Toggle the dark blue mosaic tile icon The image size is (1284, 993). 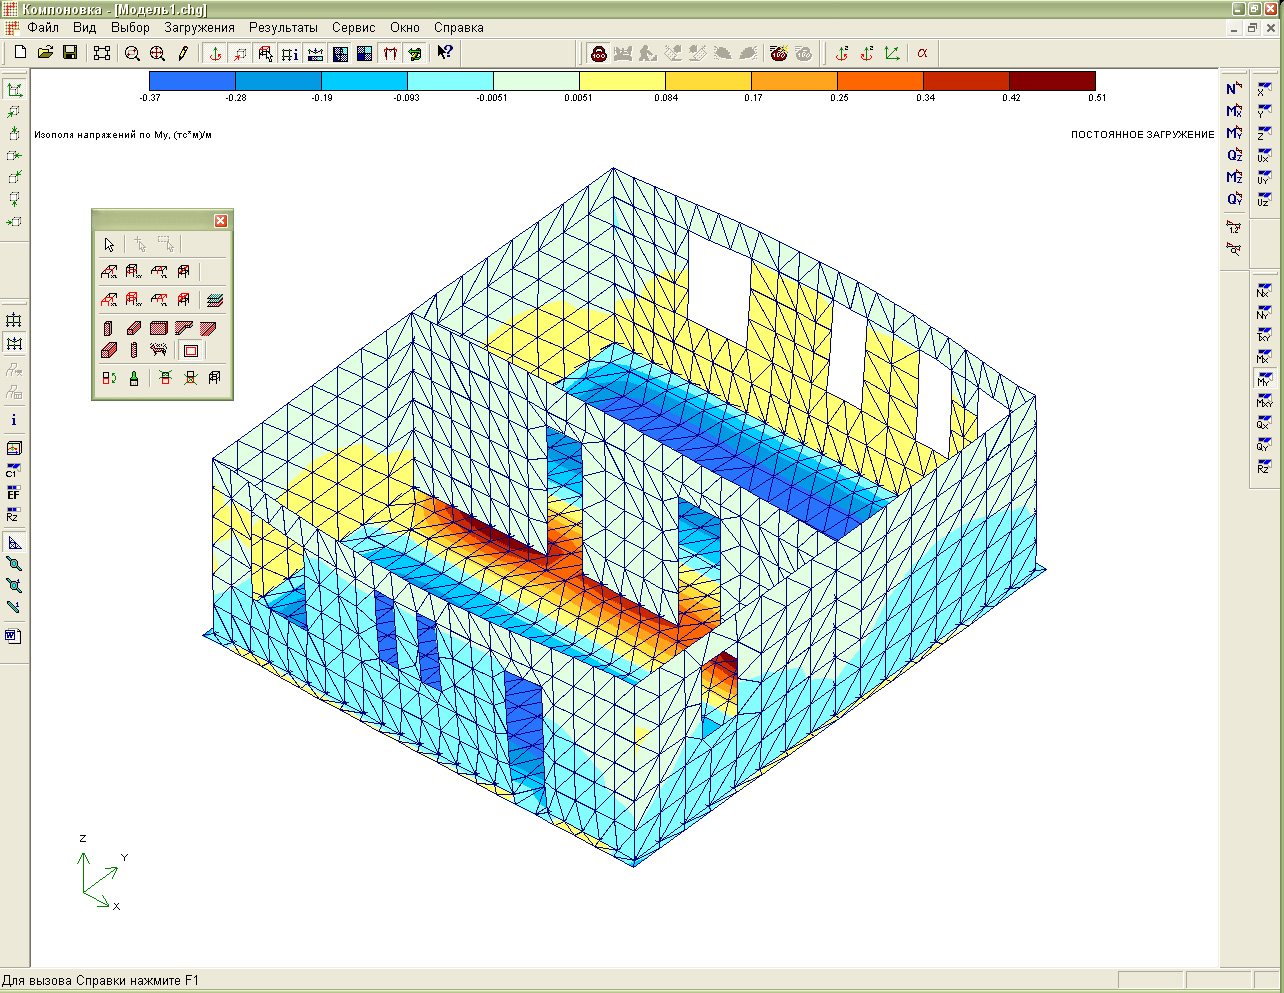[x=340, y=53]
